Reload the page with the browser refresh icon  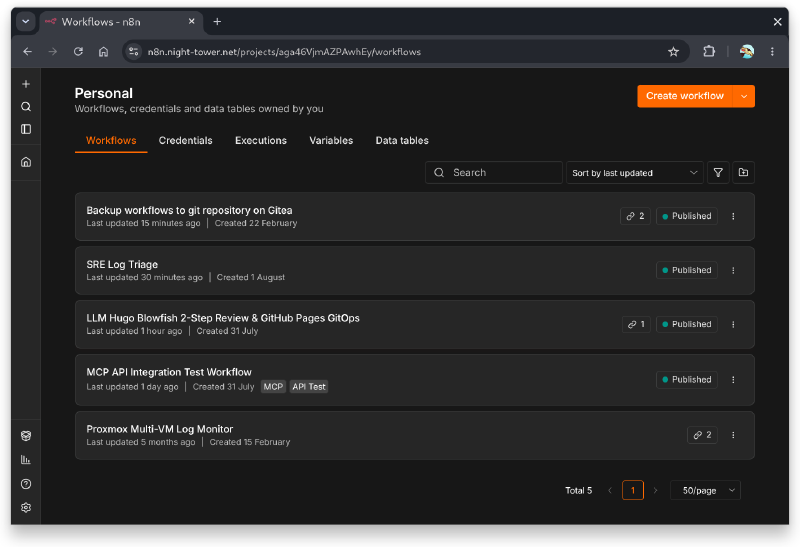point(78,52)
